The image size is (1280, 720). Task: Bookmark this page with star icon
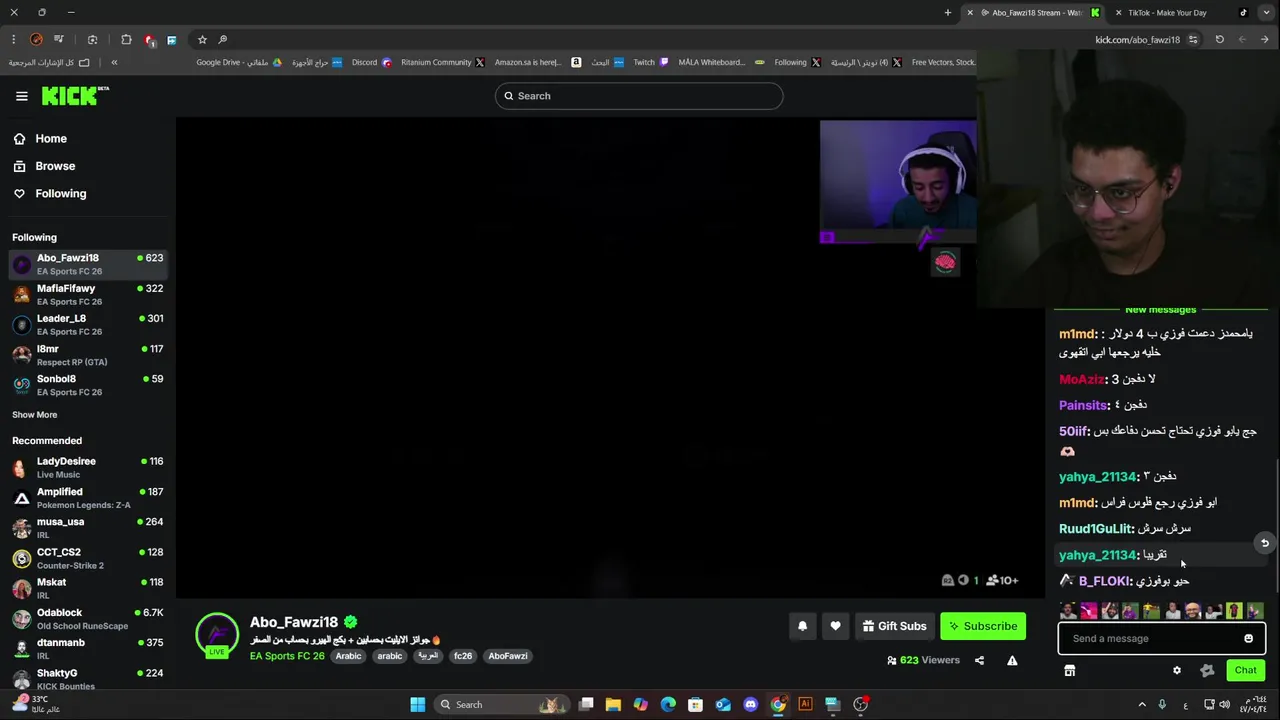202,39
